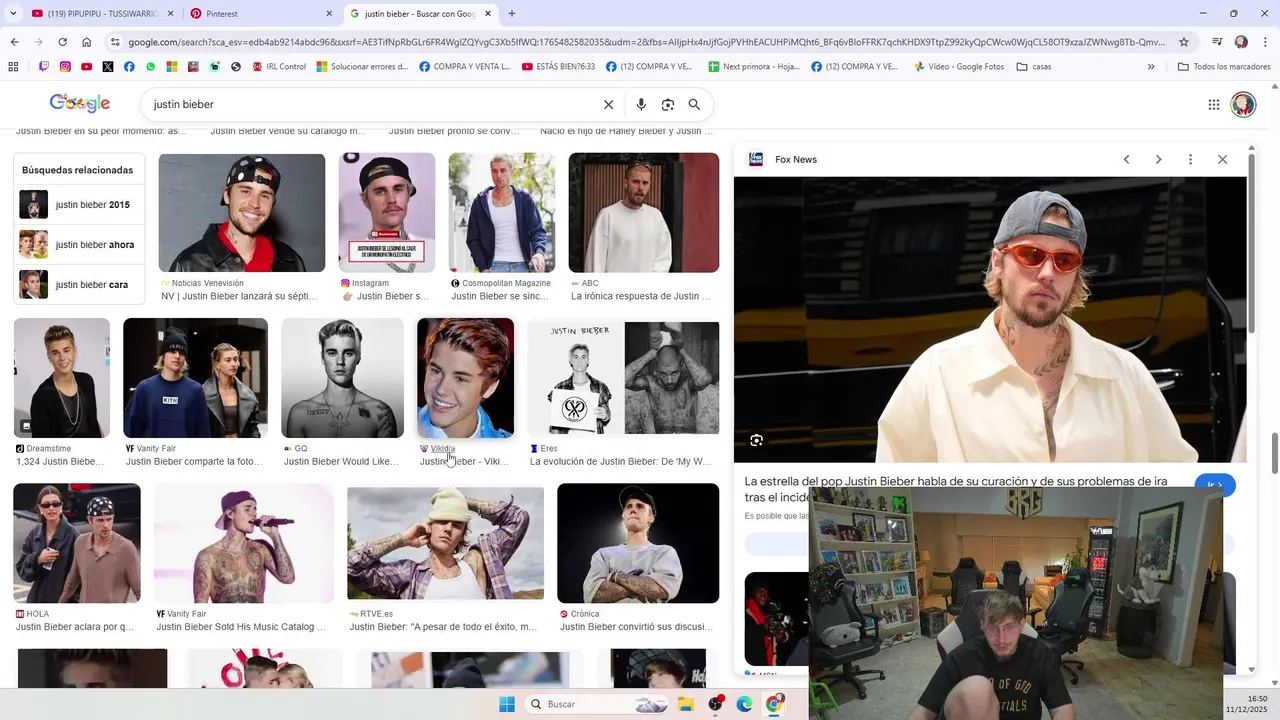Launch Microsoft Edge from the taskbar
This screenshot has height=720, width=1280.
click(744, 704)
